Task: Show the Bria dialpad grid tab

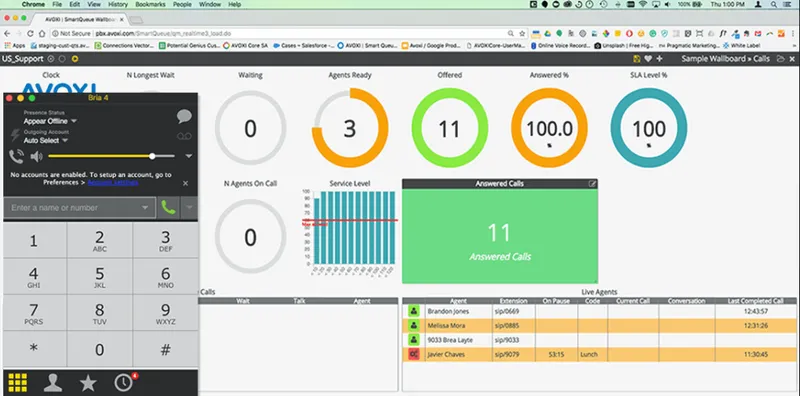Action: point(18,382)
